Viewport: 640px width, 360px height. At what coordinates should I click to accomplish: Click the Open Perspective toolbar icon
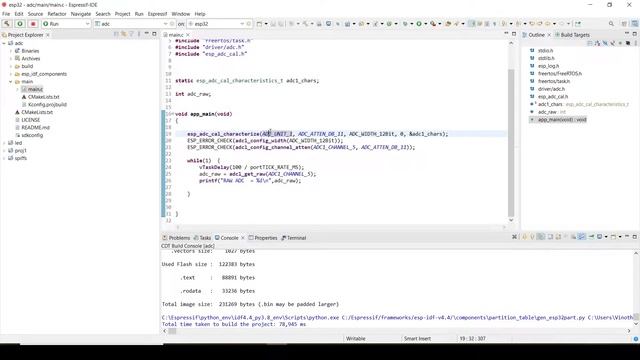(624, 24)
